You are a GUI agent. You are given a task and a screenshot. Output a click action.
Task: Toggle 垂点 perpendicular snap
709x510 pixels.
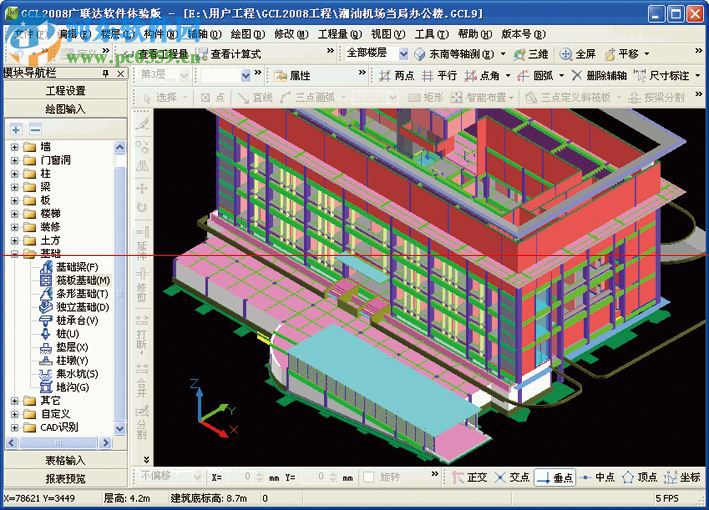pyautogui.click(x=555, y=477)
